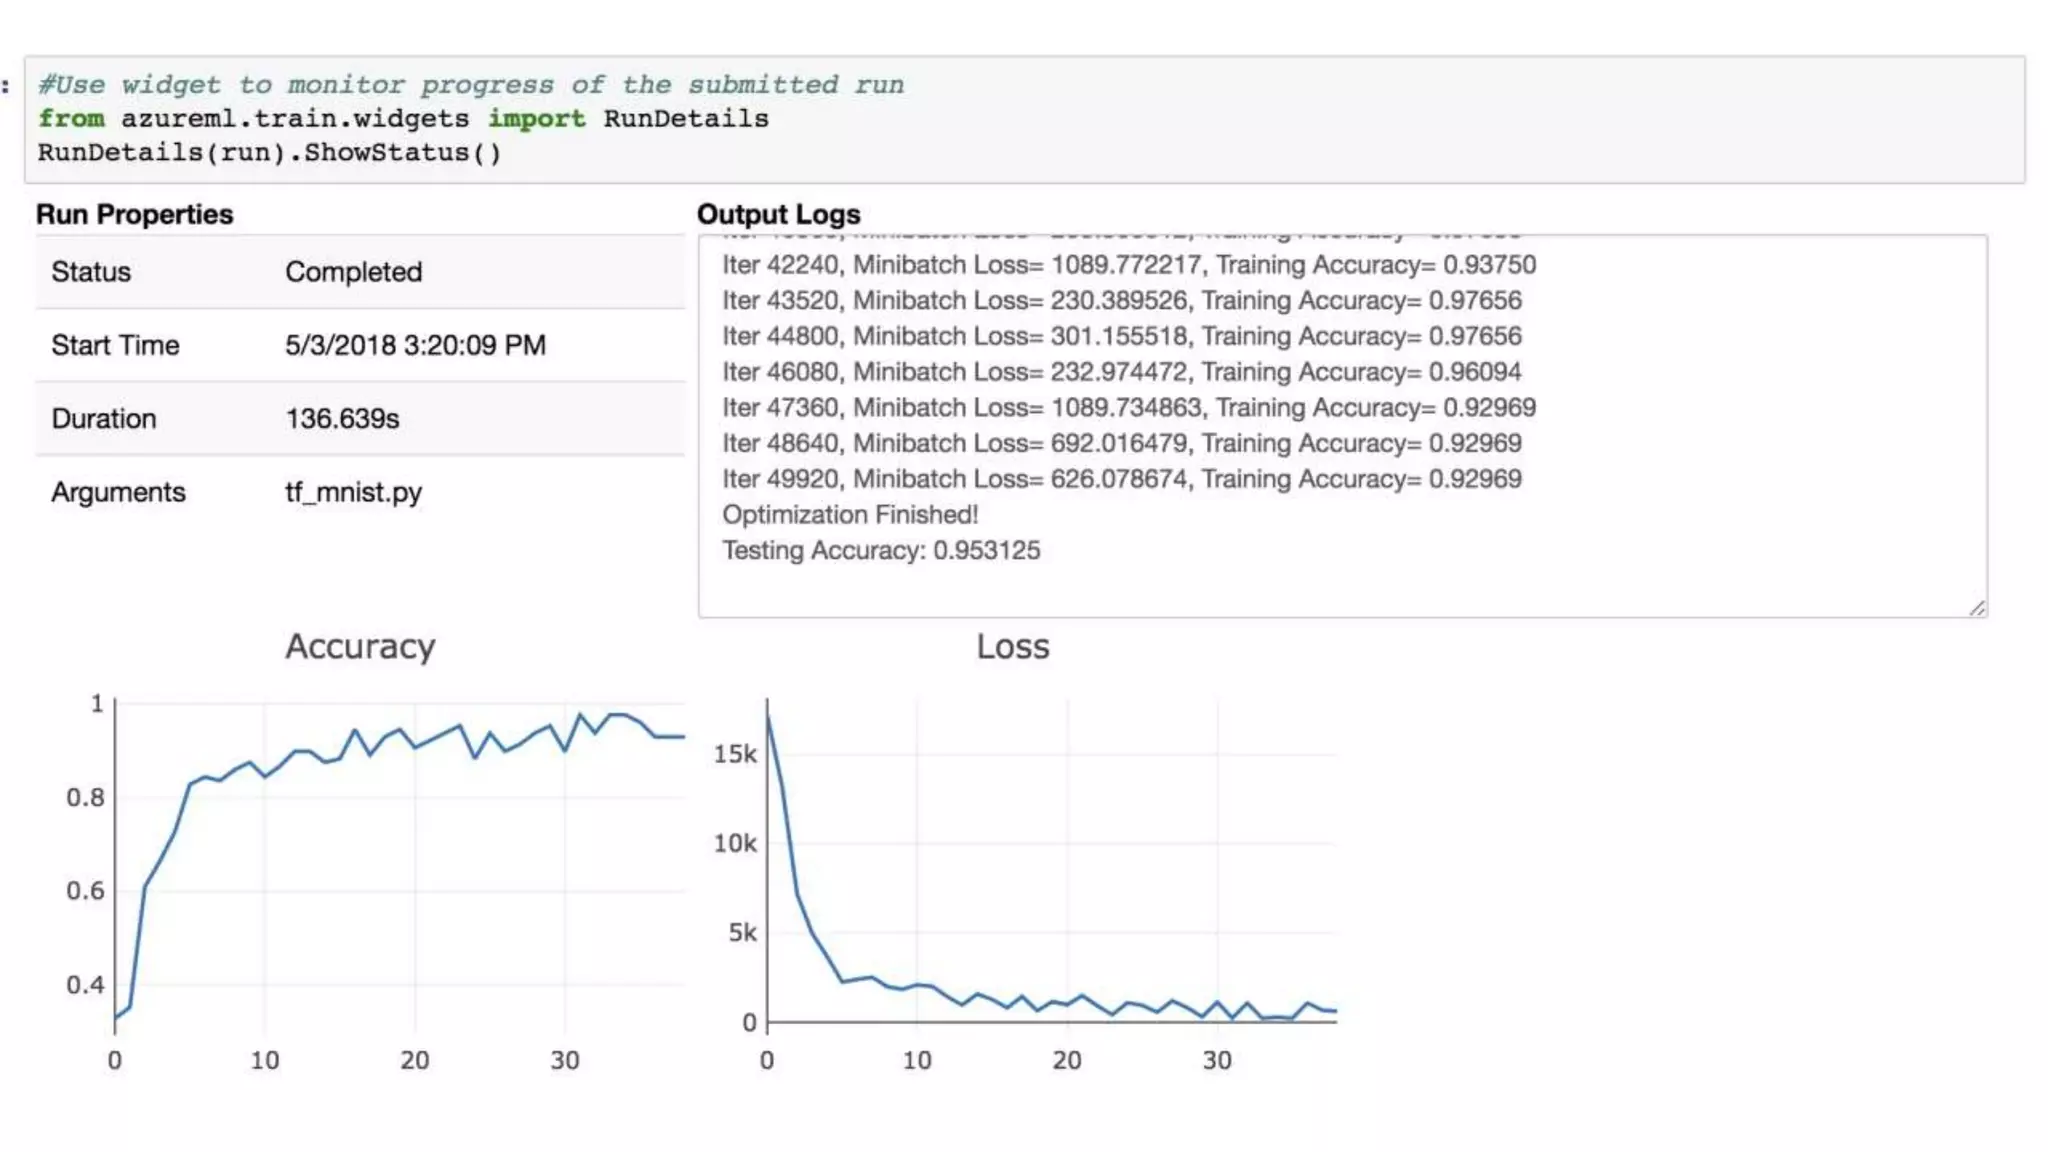Click the log line 'Iter 43520'
This screenshot has height=1152, width=2048.
[x=1122, y=300]
